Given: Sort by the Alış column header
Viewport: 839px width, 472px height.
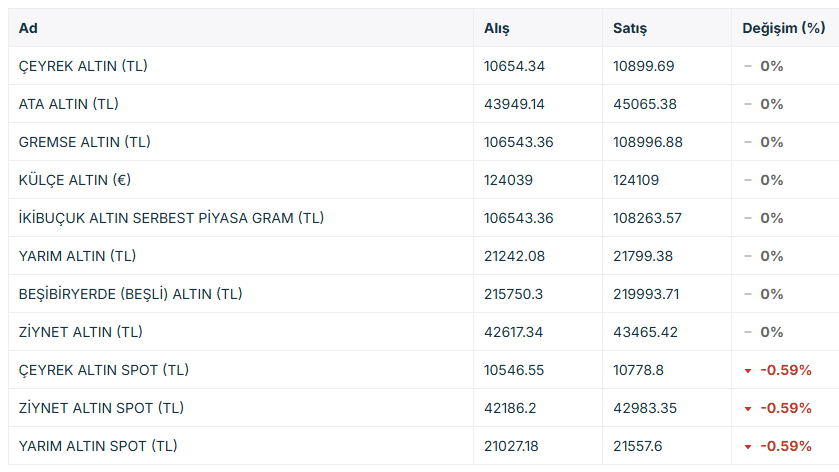Looking at the screenshot, I should pos(497,28).
